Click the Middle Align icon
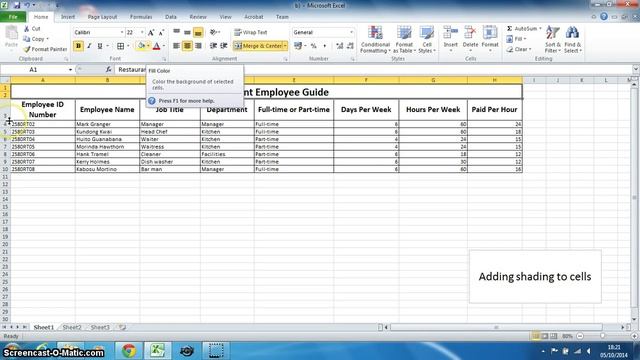 (187, 32)
